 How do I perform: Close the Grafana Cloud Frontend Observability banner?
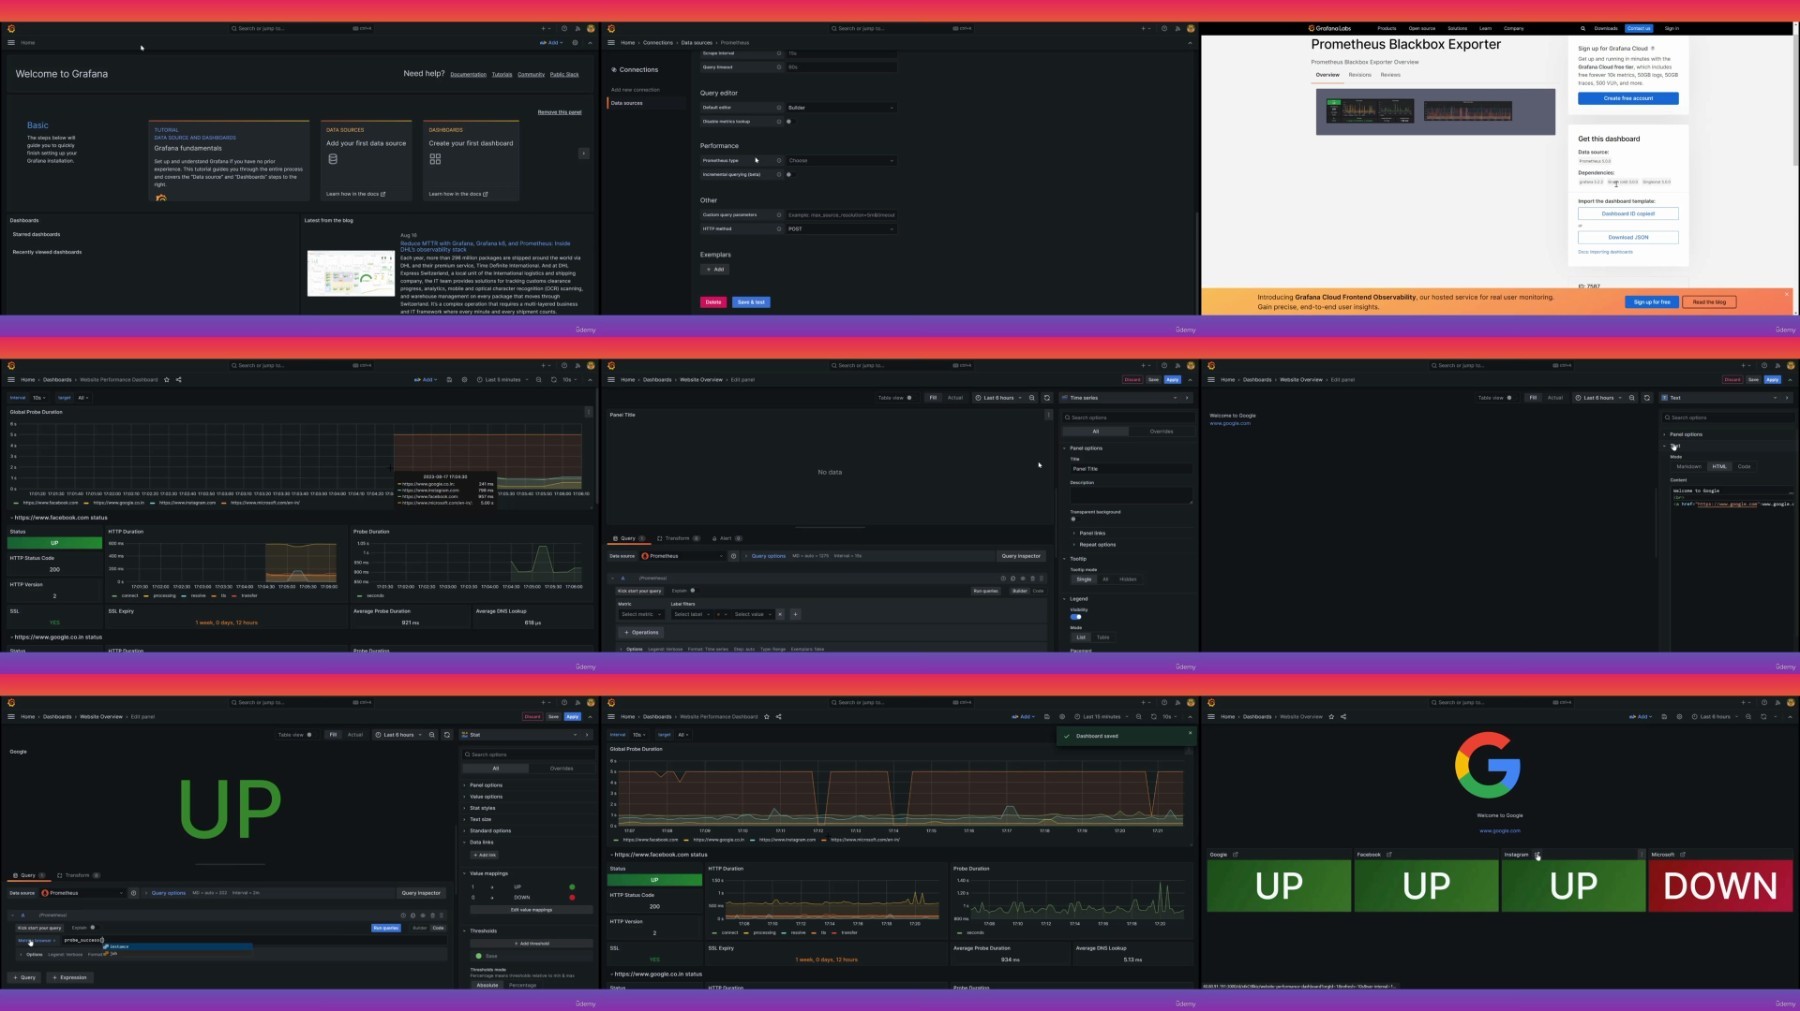[1787, 294]
